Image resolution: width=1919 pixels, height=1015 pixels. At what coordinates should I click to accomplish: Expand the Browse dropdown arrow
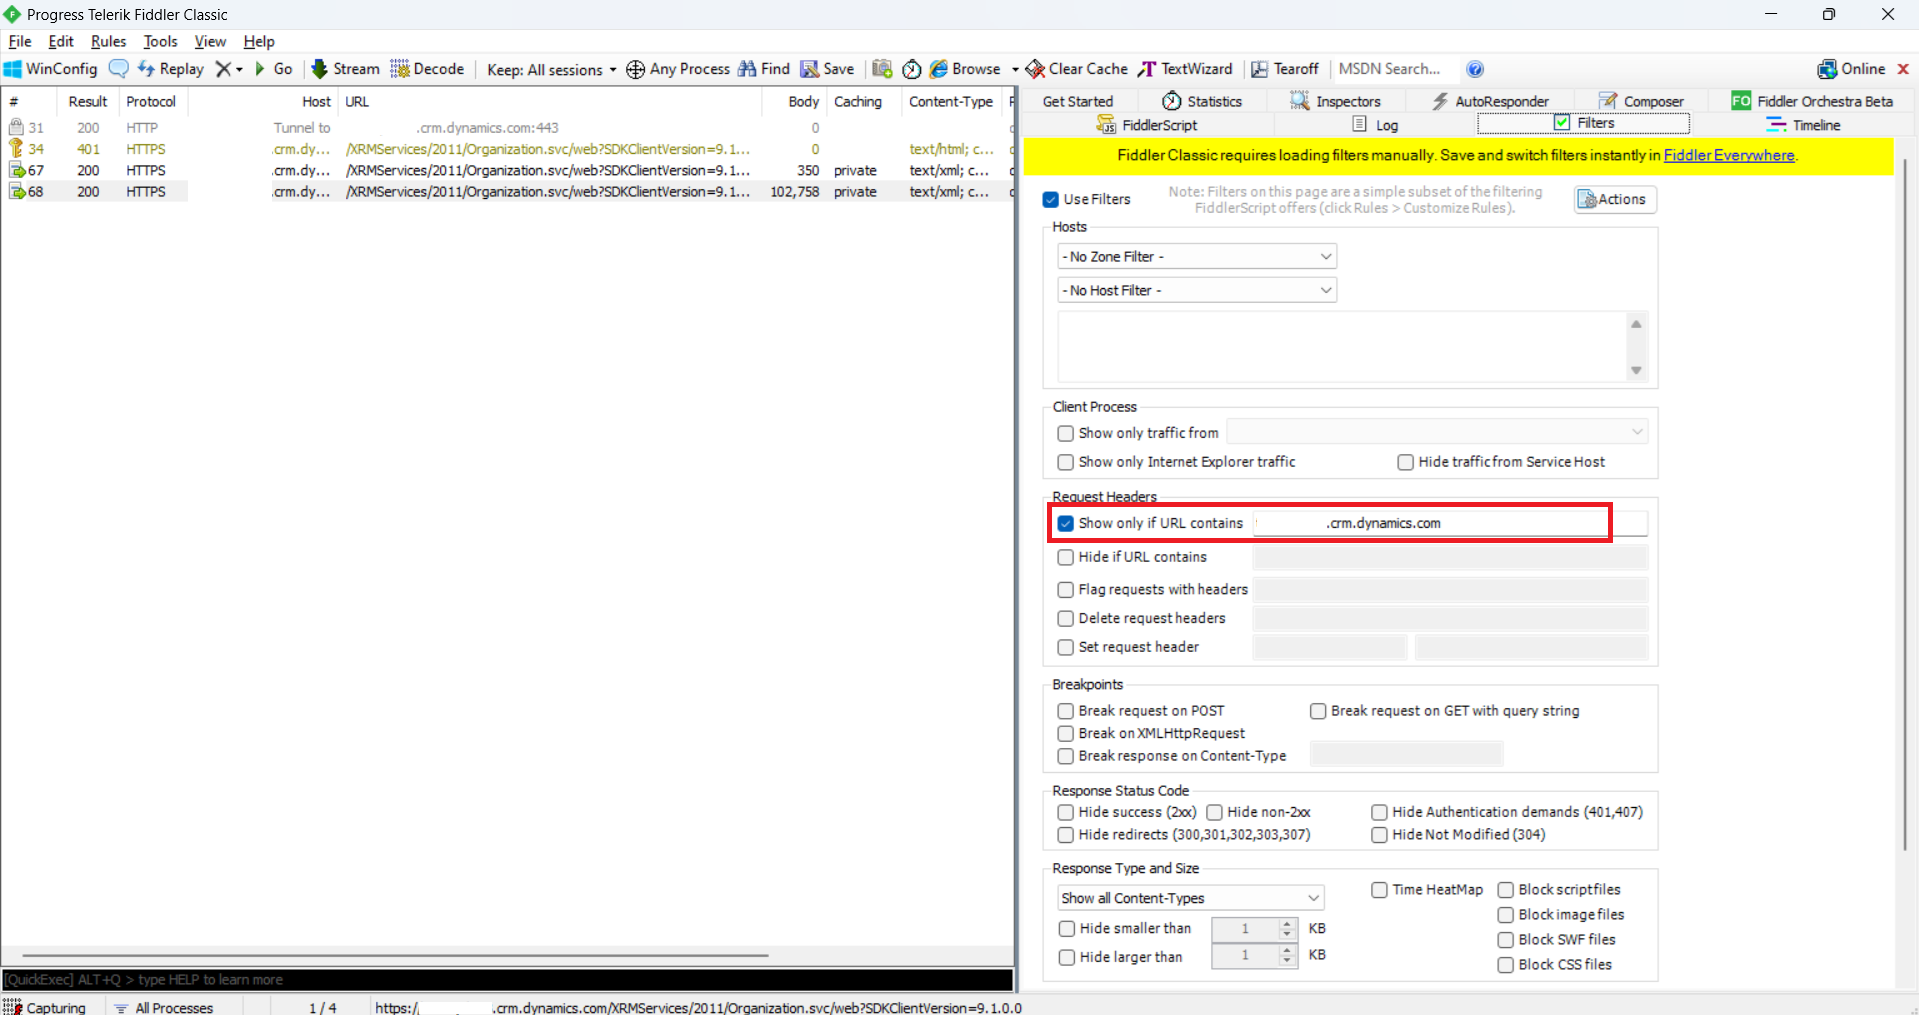click(x=1014, y=69)
